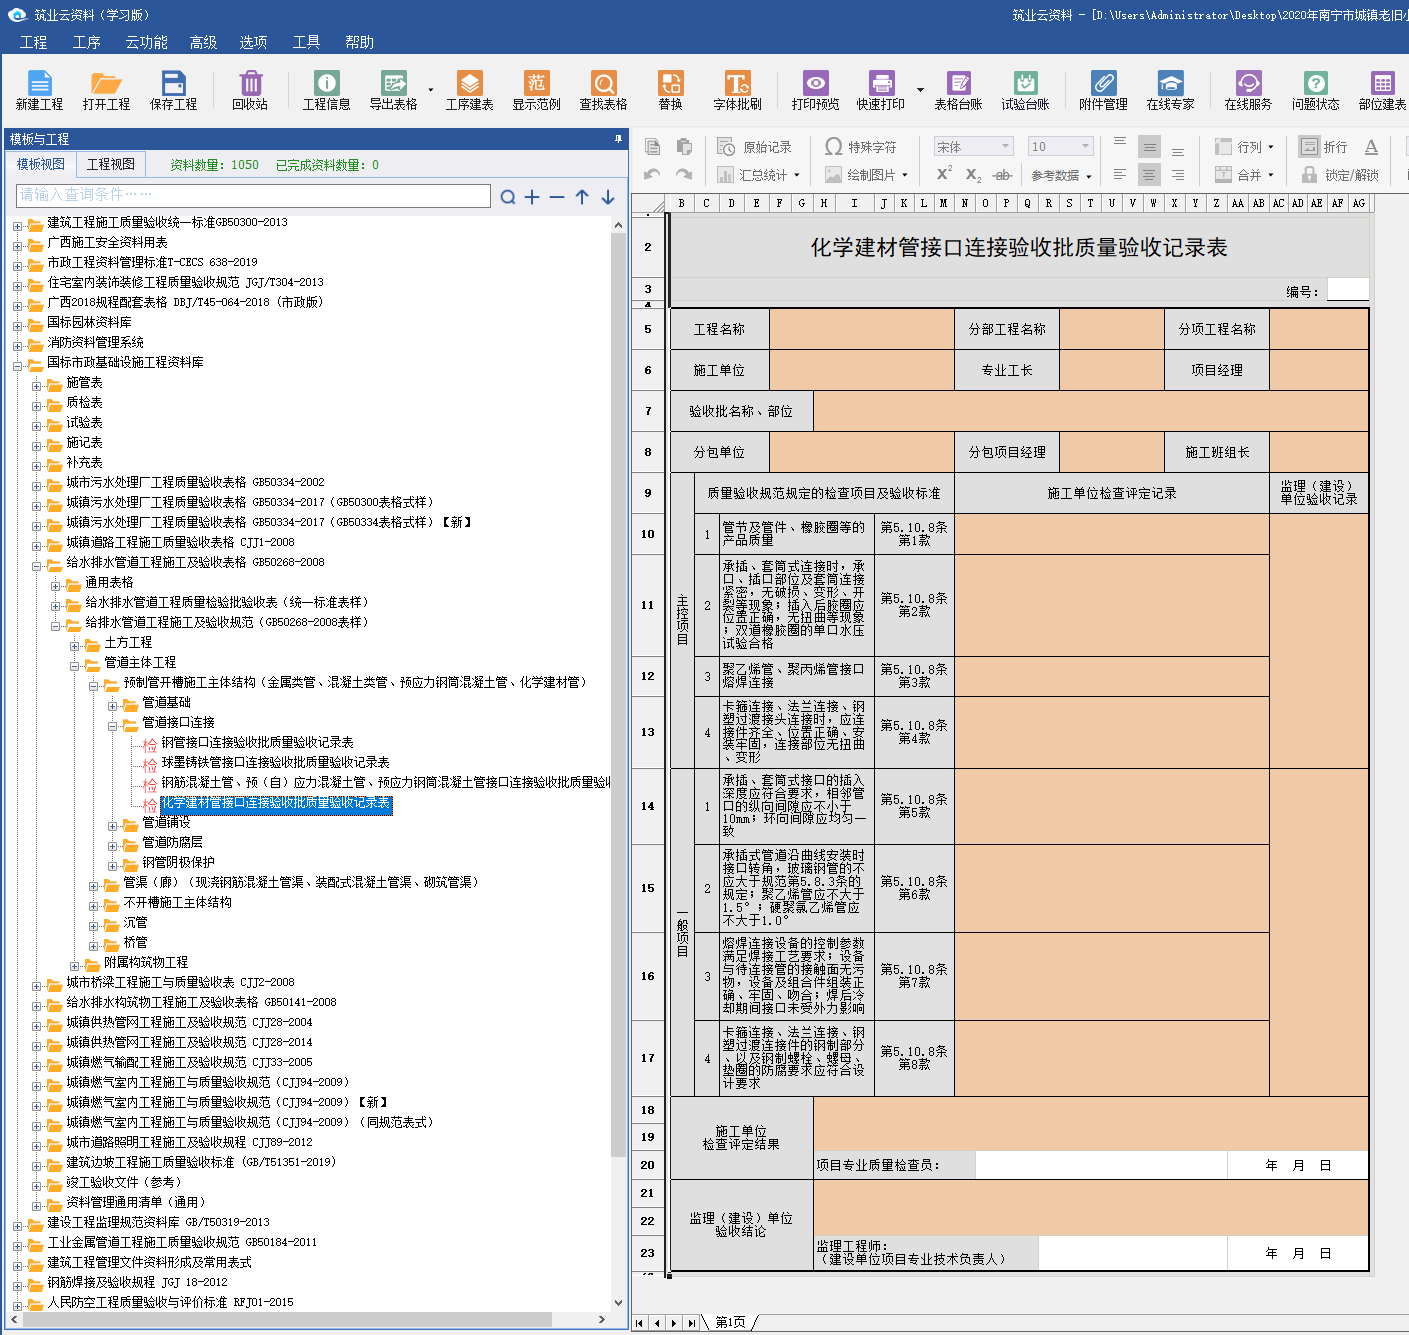Click the 替换 replace icon
Image resolution: width=1409 pixels, height=1335 pixels.
671,90
